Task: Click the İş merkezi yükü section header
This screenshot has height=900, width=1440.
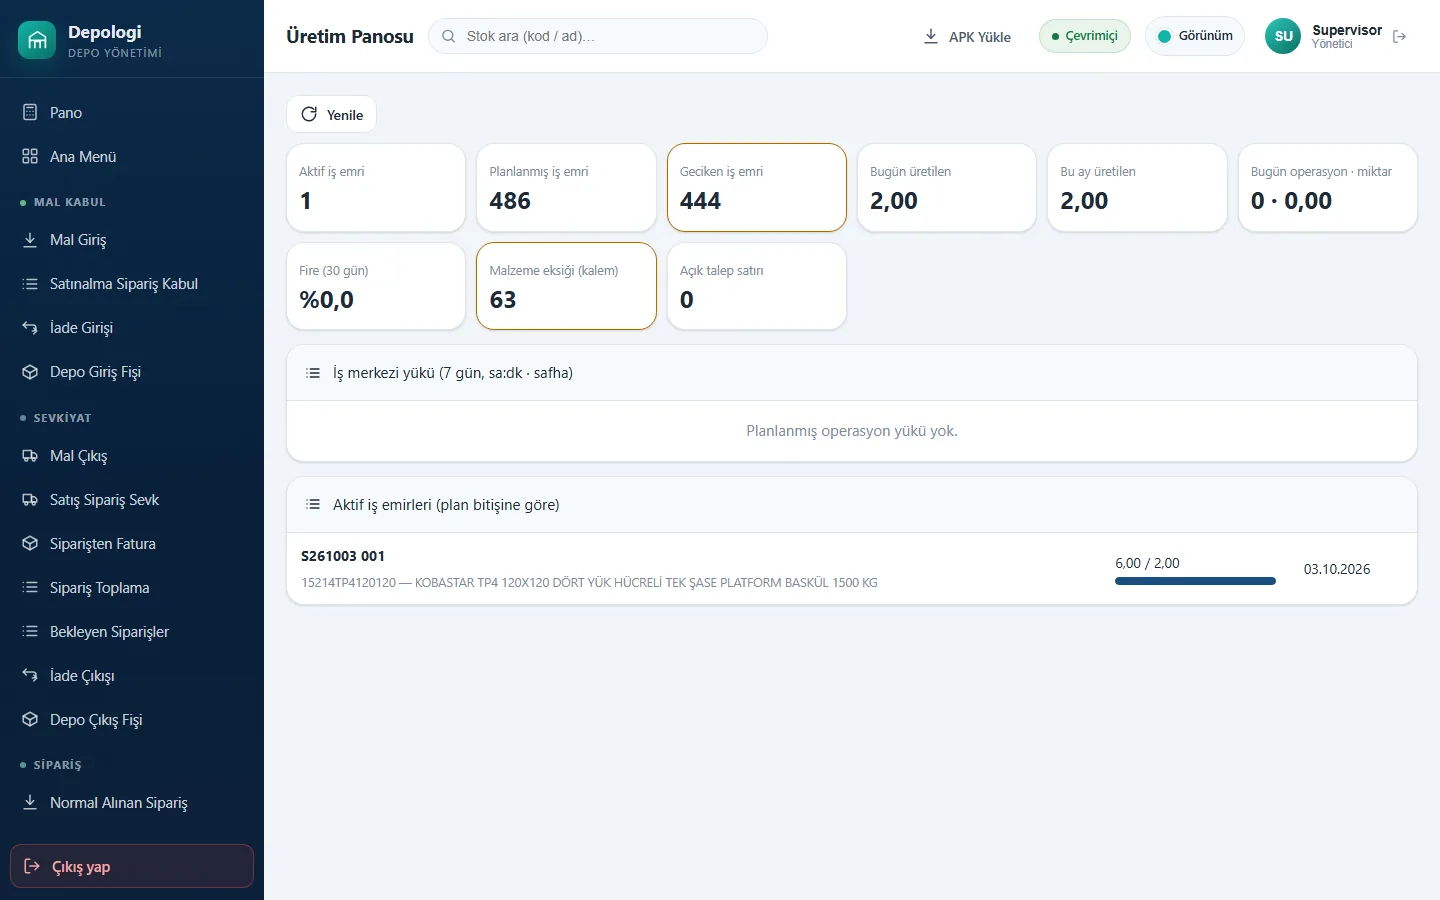Action: (x=852, y=373)
